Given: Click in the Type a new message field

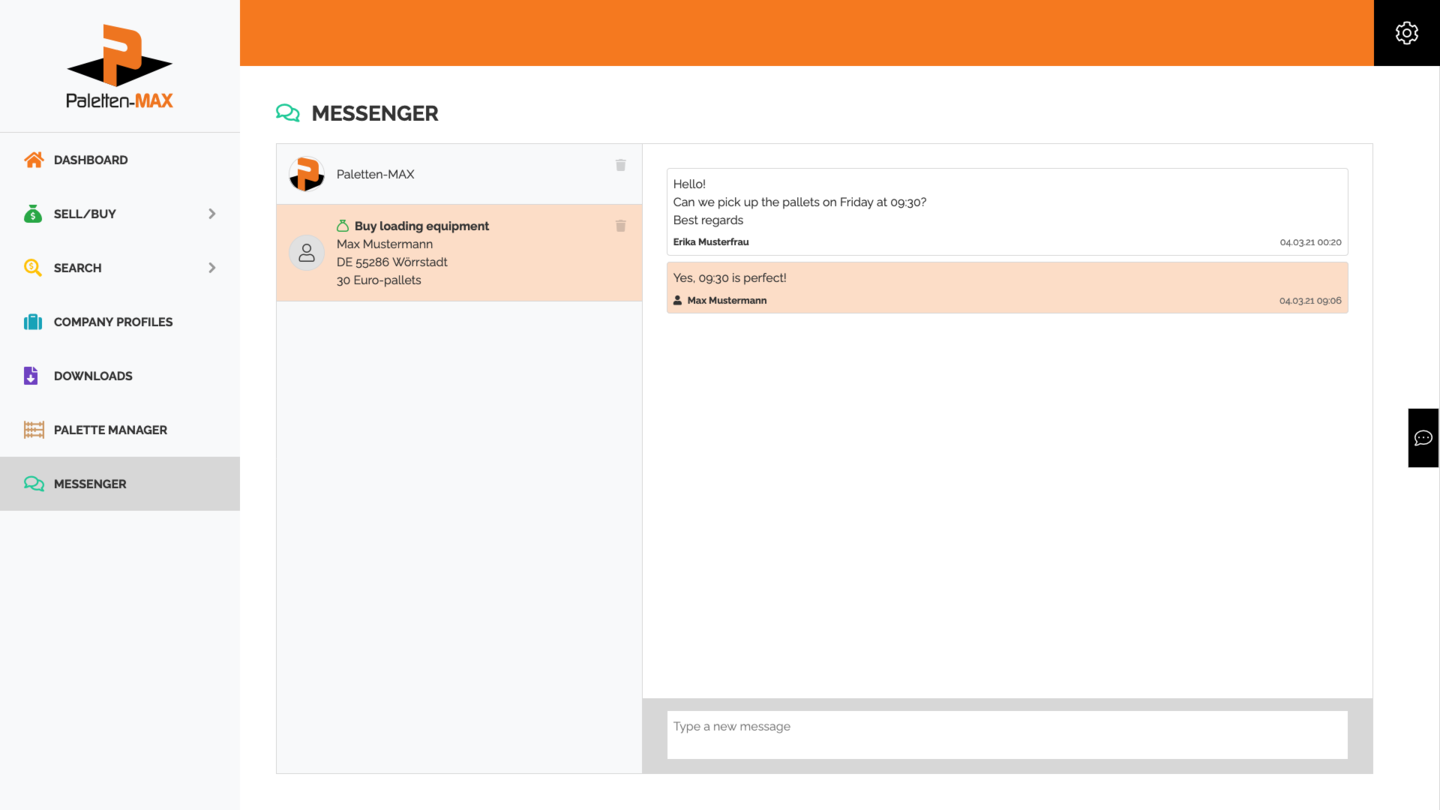Looking at the screenshot, I should [x=1007, y=735].
